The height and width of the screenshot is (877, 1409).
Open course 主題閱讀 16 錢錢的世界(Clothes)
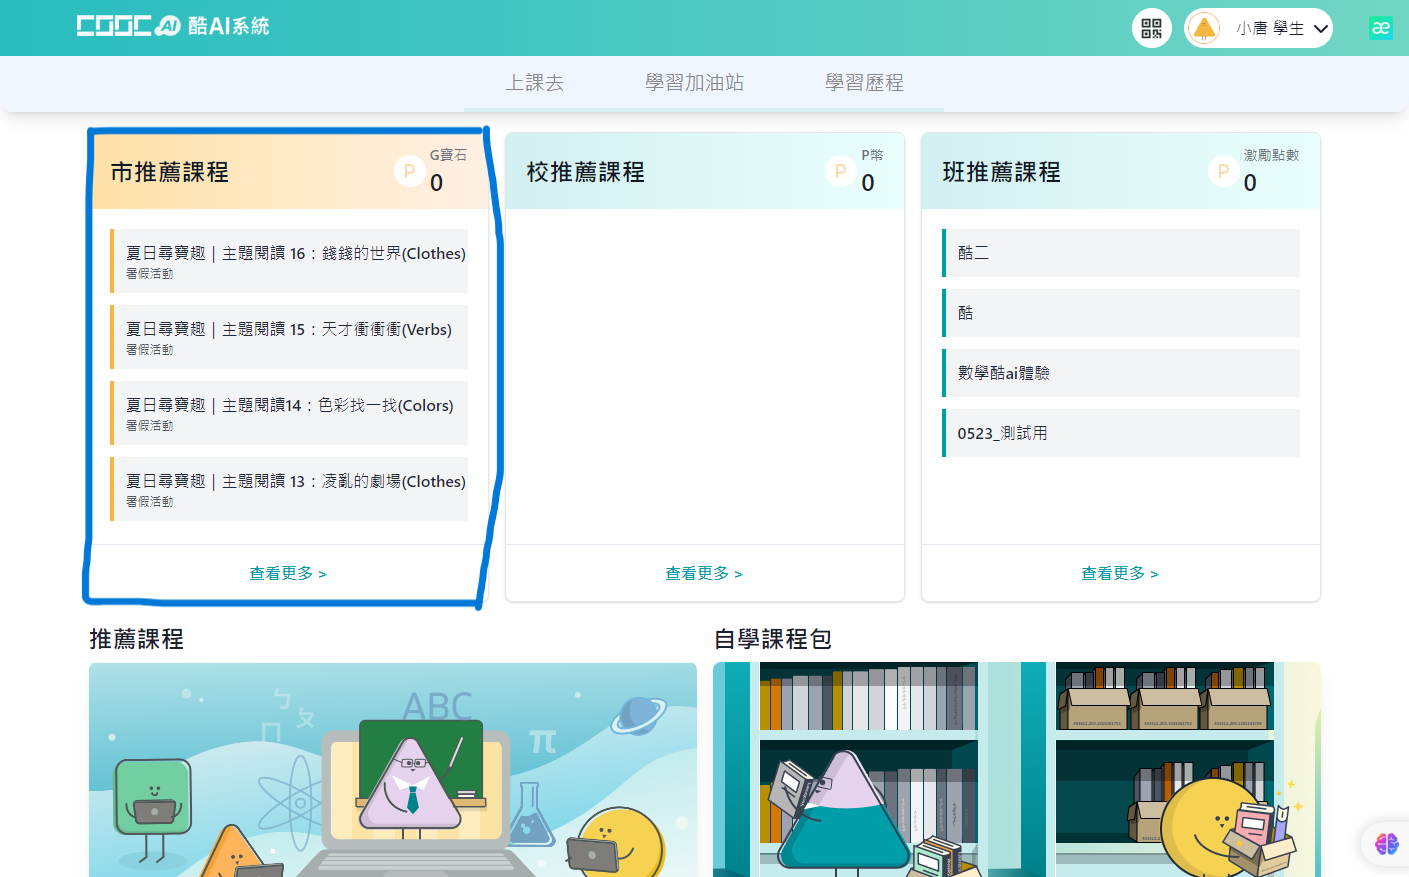tap(289, 261)
